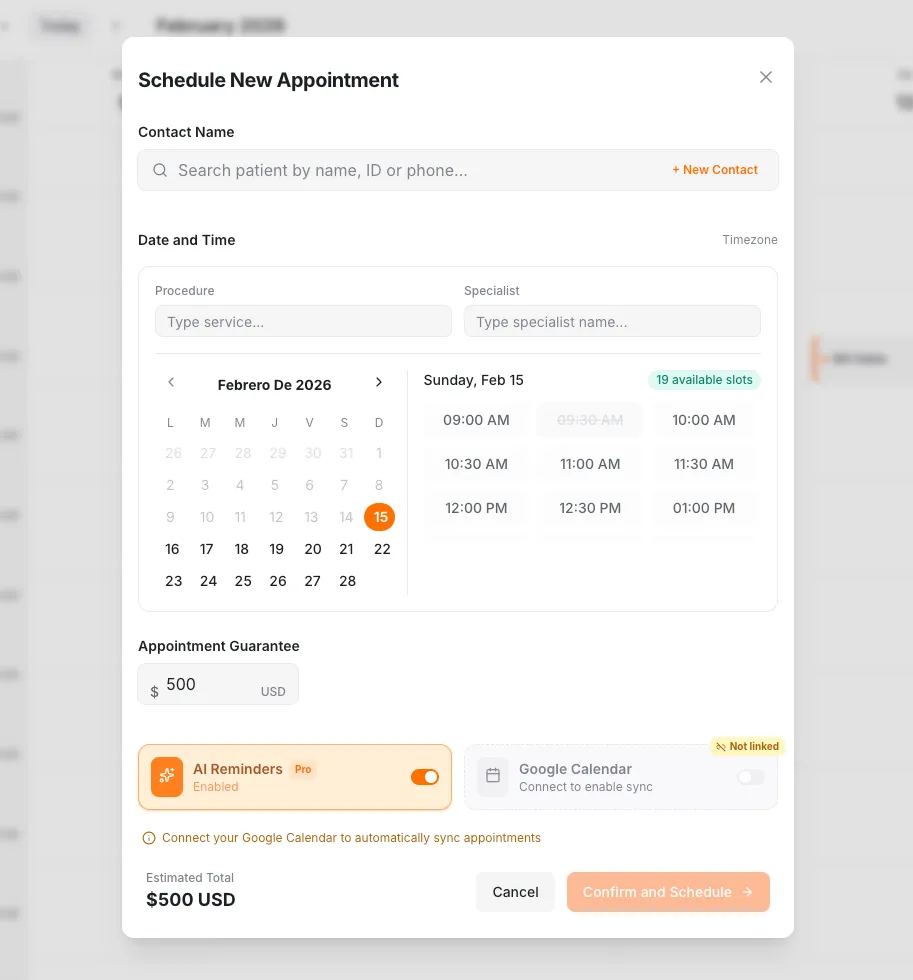
Task: Click the search magnifier in the patient search field
Action: (160, 170)
